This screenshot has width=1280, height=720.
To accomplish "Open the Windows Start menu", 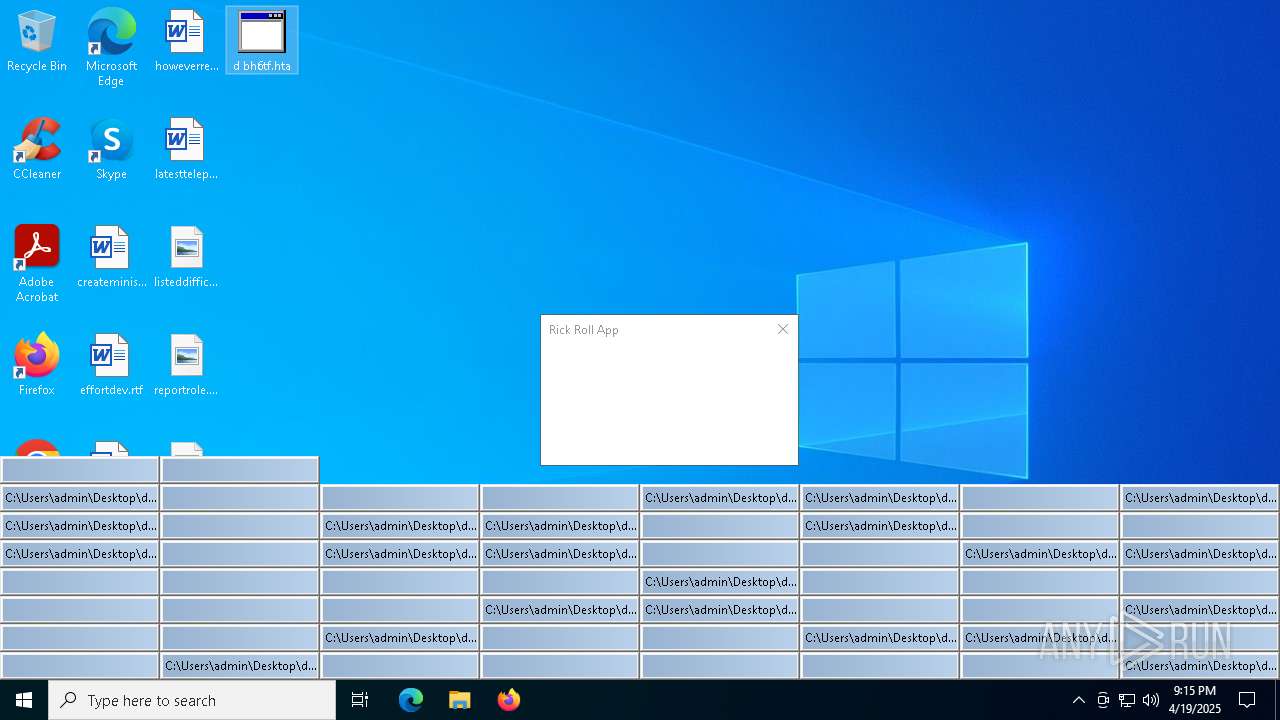I will pyautogui.click(x=24, y=700).
